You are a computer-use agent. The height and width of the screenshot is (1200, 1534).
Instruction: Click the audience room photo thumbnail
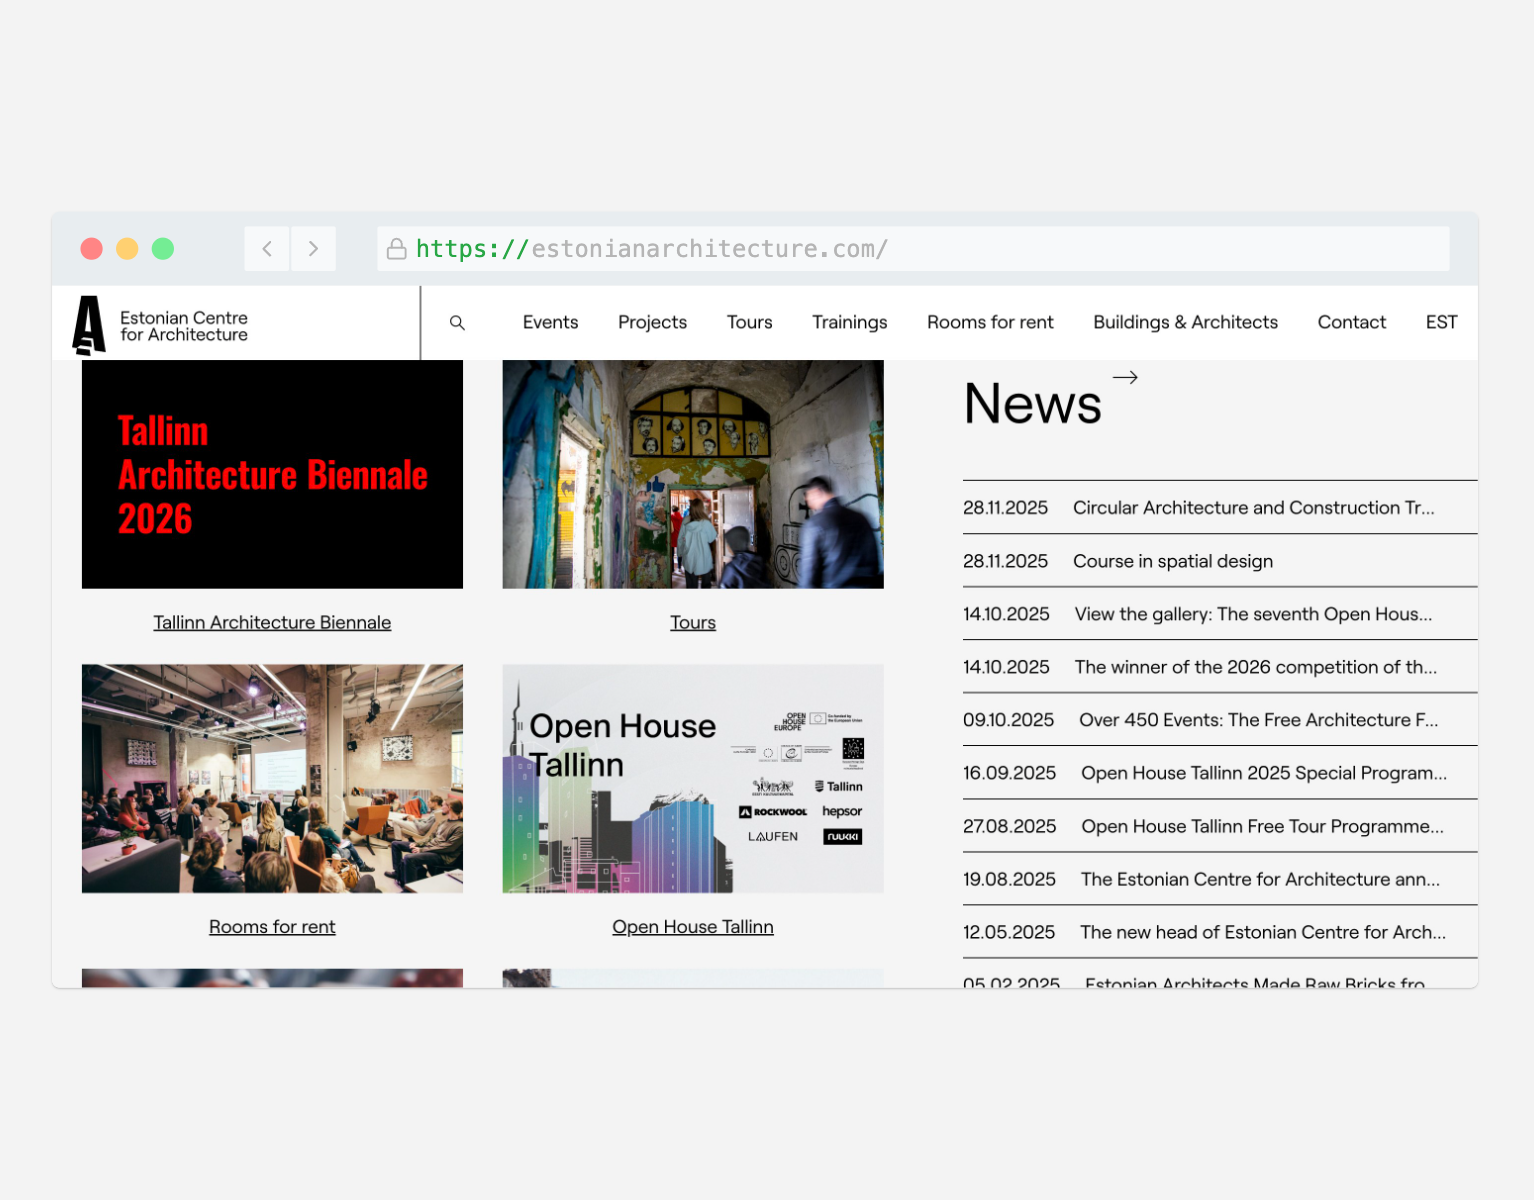[272, 778]
